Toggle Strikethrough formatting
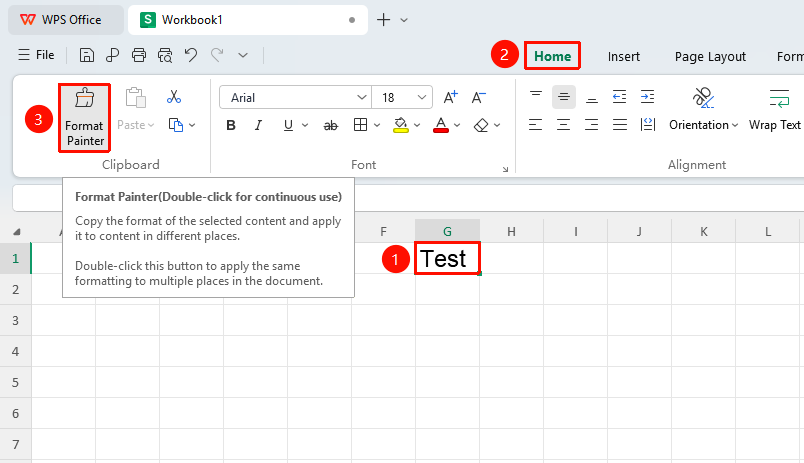804x463 pixels. click(x=331, y=126)
